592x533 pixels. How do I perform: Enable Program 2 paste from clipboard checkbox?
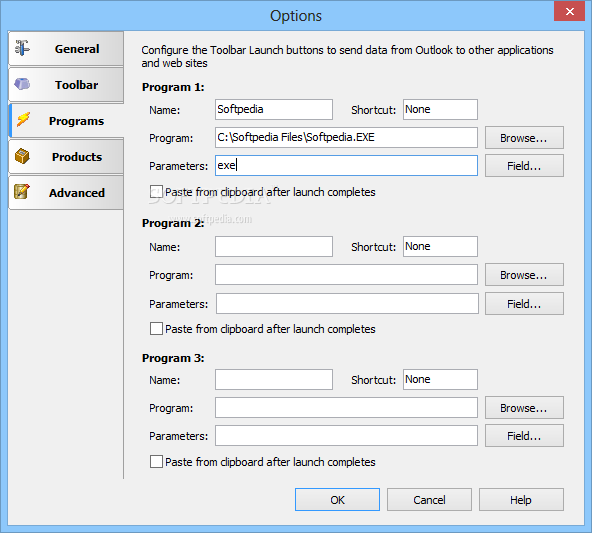tap(156, 329)
